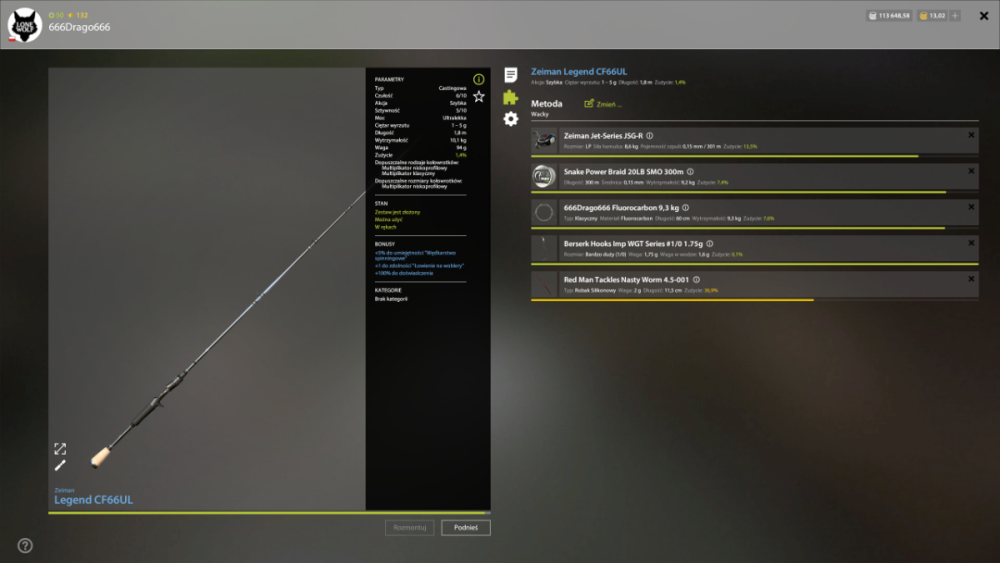Click the fishing rod 3D preview image
Screen dimensions: 1000x563
207,288
